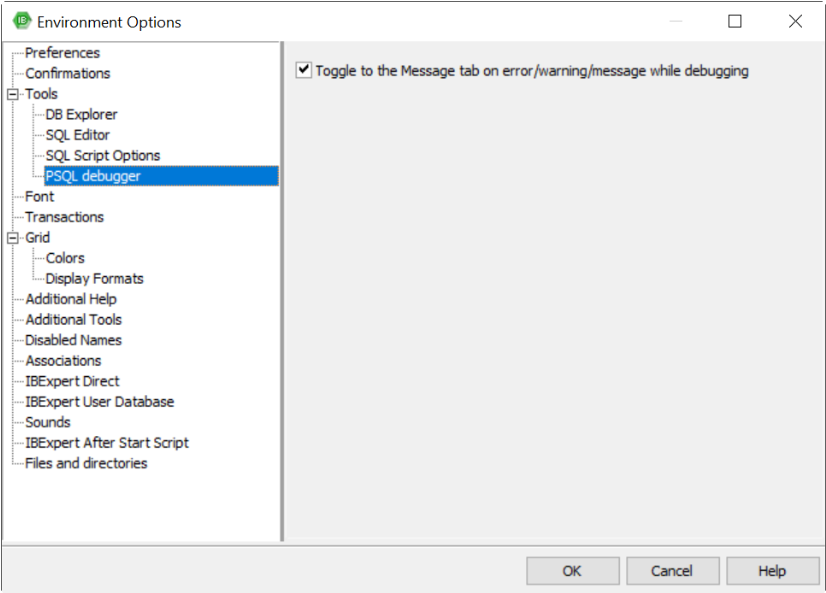Select the Font settings item
Viewport: 826px width, 593px height.
coord(40,196)
